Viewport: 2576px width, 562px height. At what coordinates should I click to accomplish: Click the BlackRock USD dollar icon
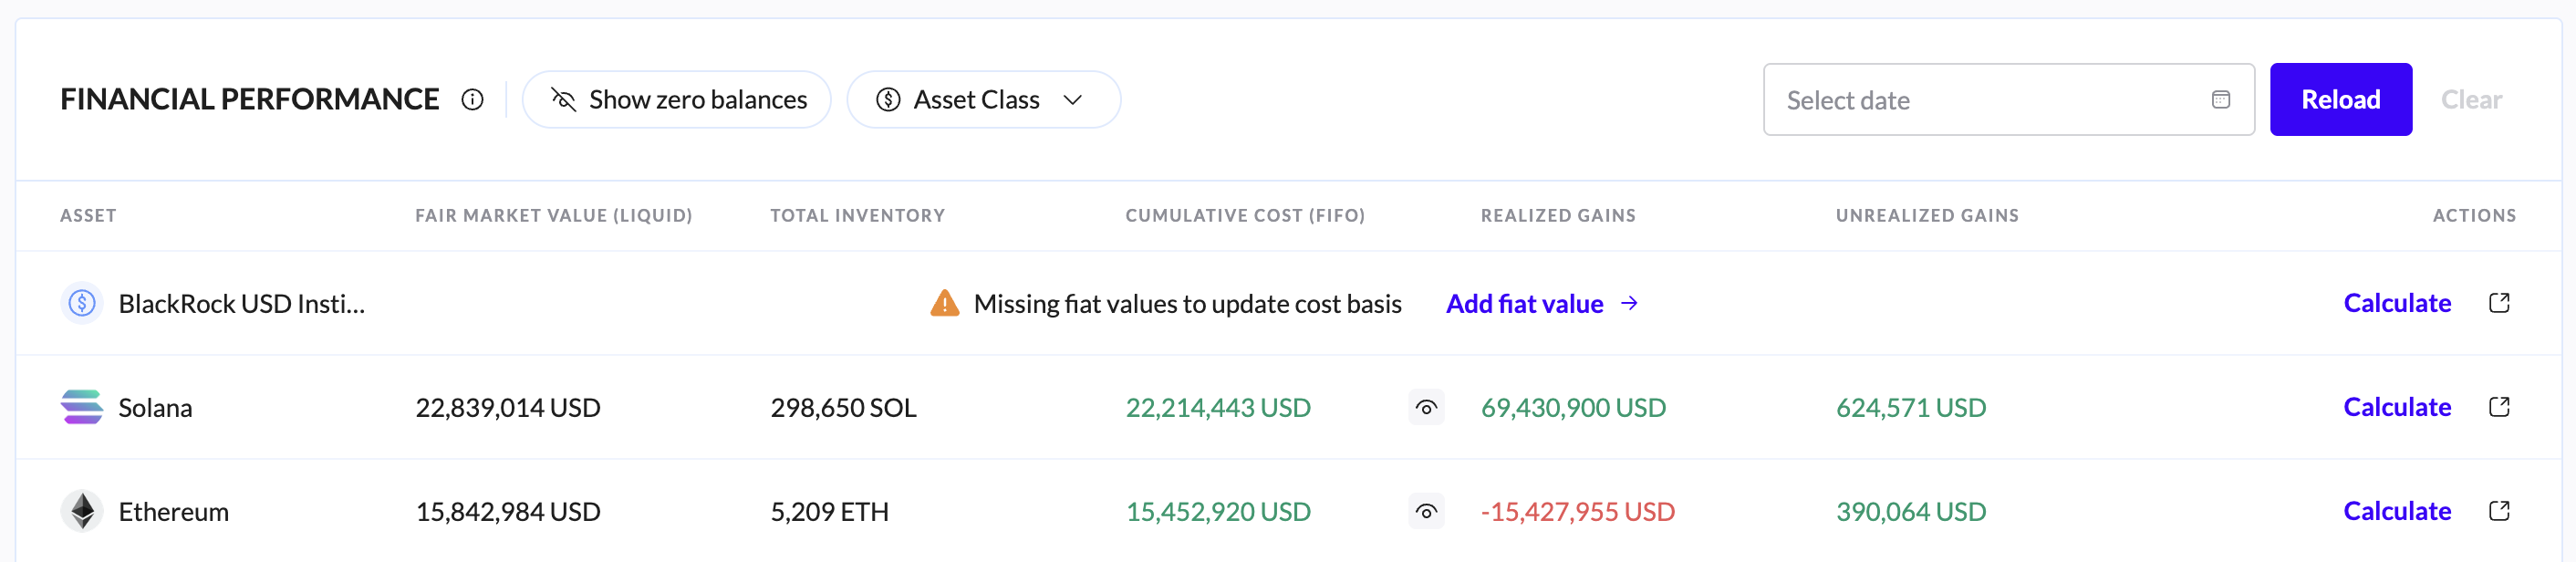click(82, 303)
